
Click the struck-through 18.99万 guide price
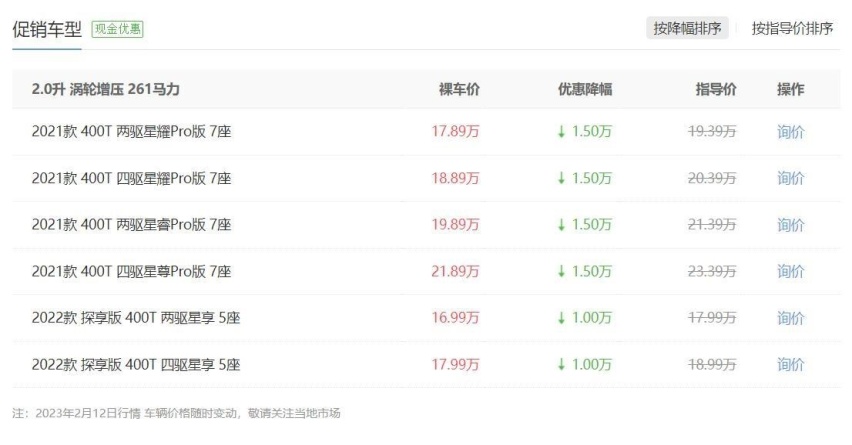click(x=712, y=364)
